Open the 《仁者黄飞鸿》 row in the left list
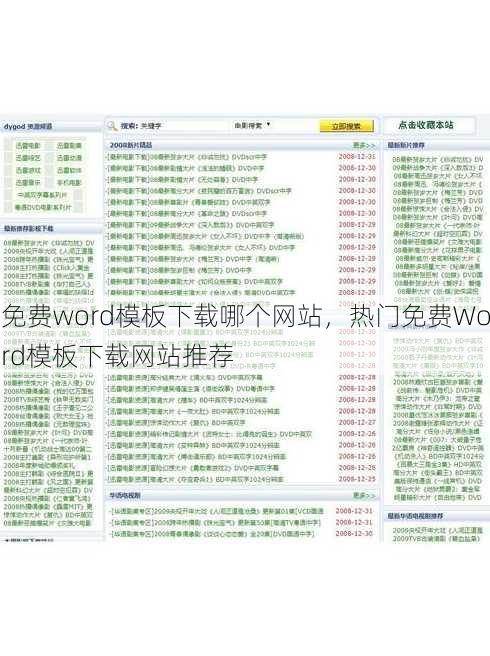This screenshot has width=490, height=656. [x=47, y=498]
